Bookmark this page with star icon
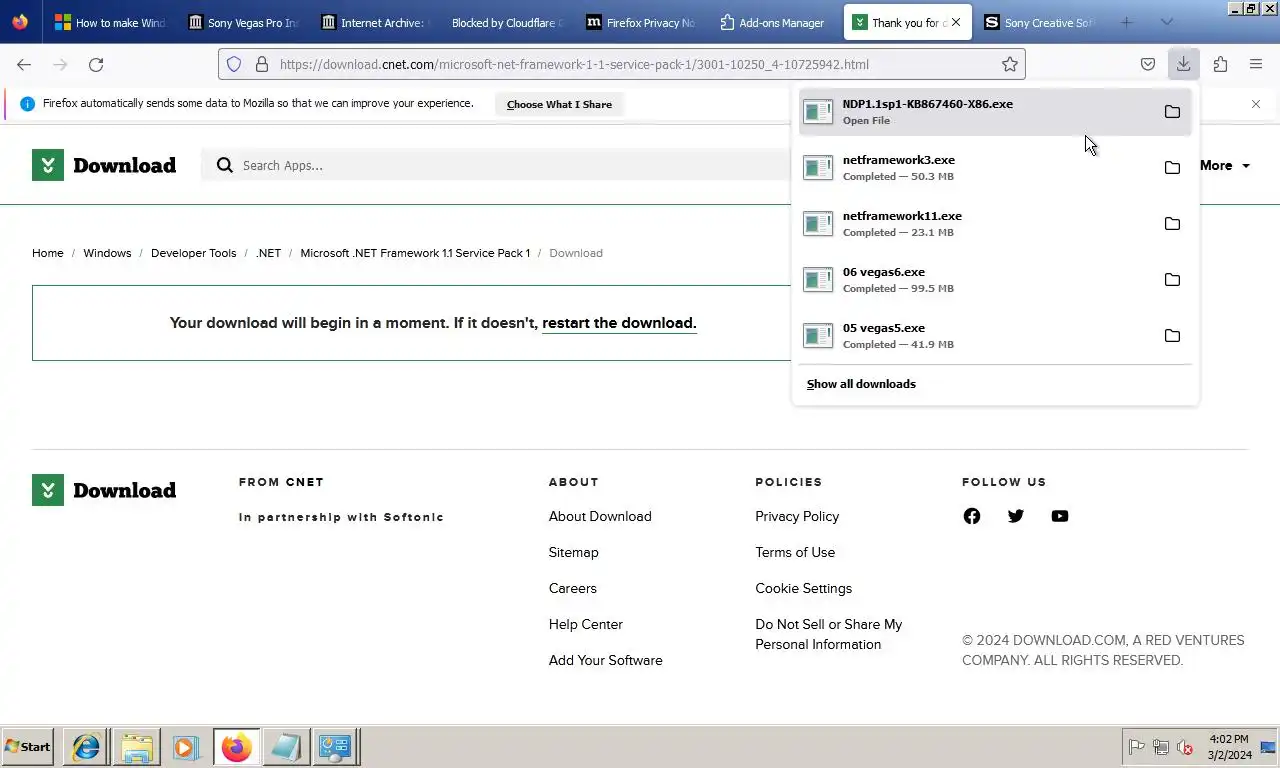1280x768 pixels. tap(1010, 64)
